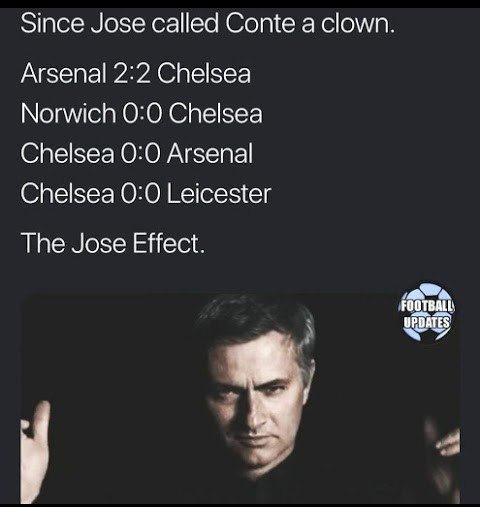480x507 pixels.
Task: Click the word 'FOOTBALL' in the watermark logo
Action: click(427, 306)
